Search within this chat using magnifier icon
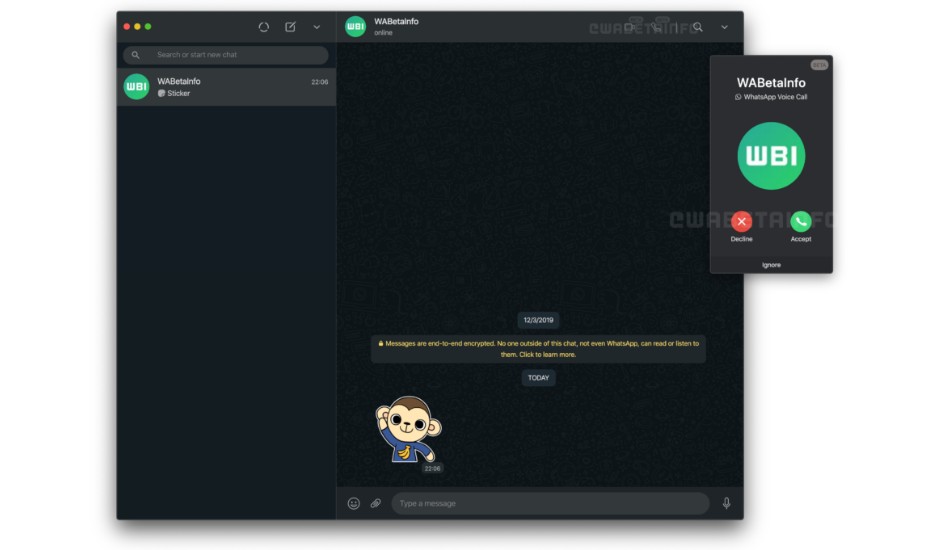This screenshot has height=550, width=950. pos(698,27)
